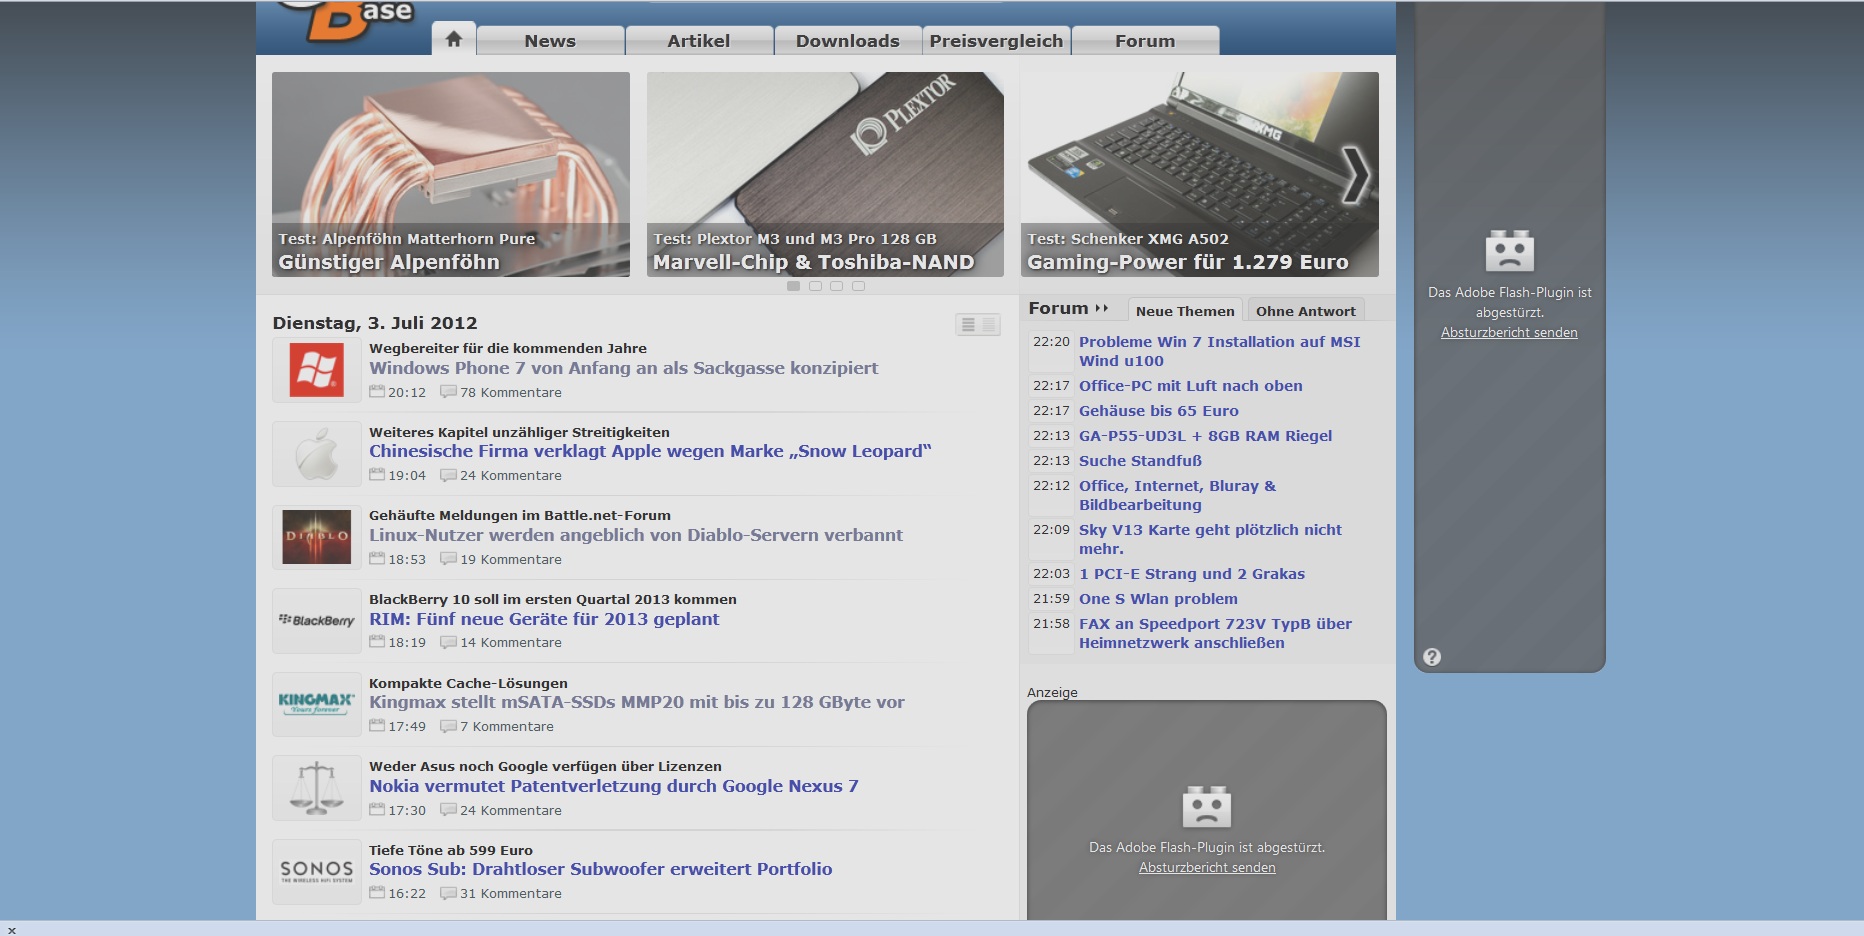Click calendar icon beside 16:22 timestamp
The width and height of the screenshot is (1864, 936).
pyautogui.click(x=377, y=892)
